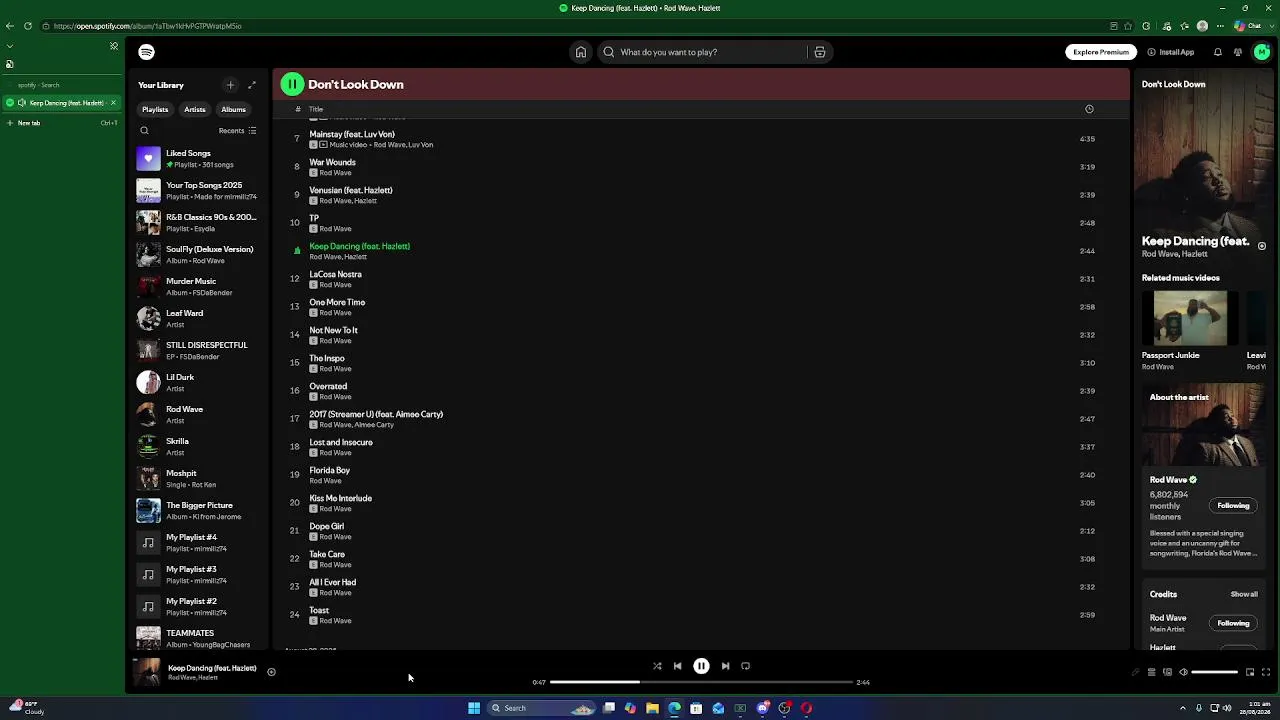Add Keep Dancing to Liked Songs in right panel
The height and width of the screenshot is (720, 1280).
pos(1262,246)
